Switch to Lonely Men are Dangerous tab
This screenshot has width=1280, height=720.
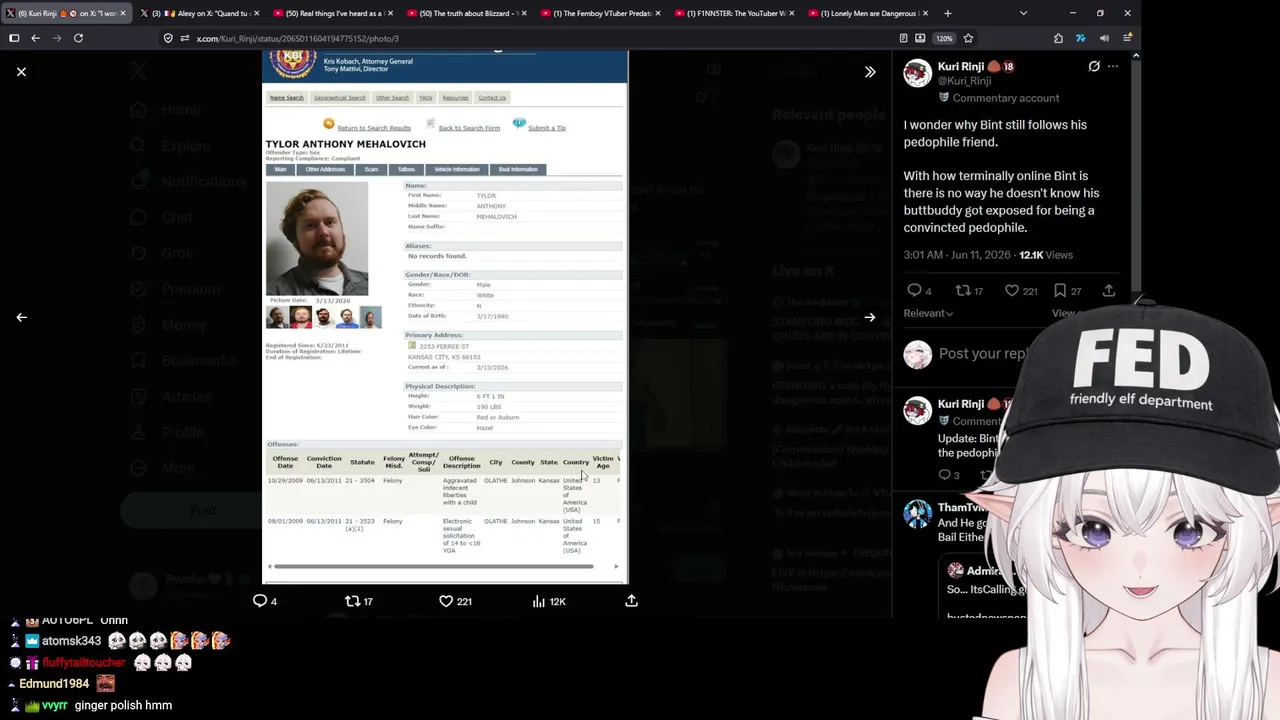pyautogui.click(x=870, y=13)
